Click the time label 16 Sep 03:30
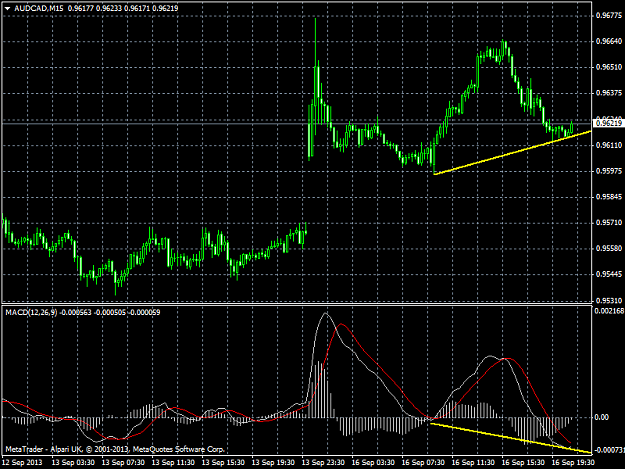 [x=373, y=463]
